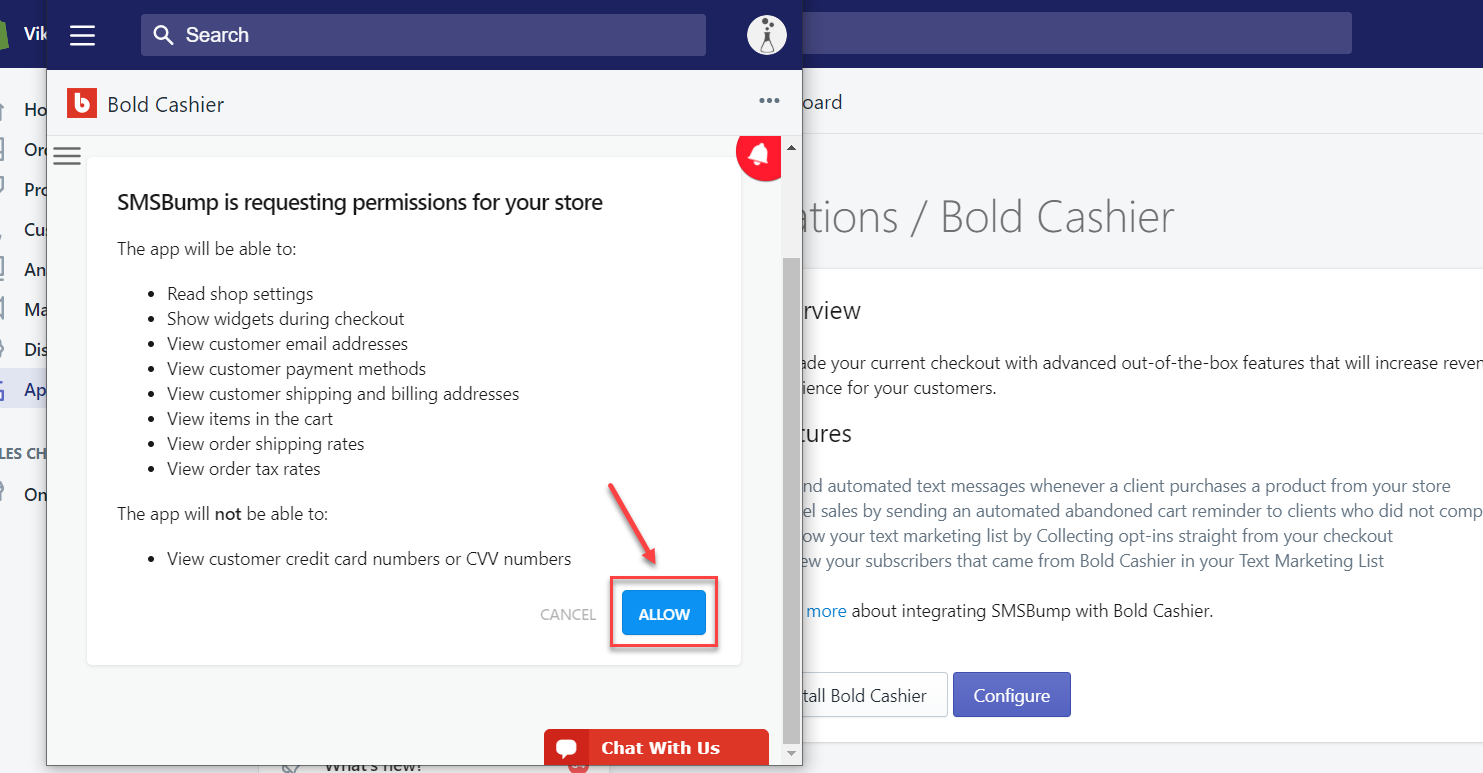Image resolution: width=1483 pixels, height=773 pixels.
Task: Click the red notification bell icon
Action: (760, 155)
